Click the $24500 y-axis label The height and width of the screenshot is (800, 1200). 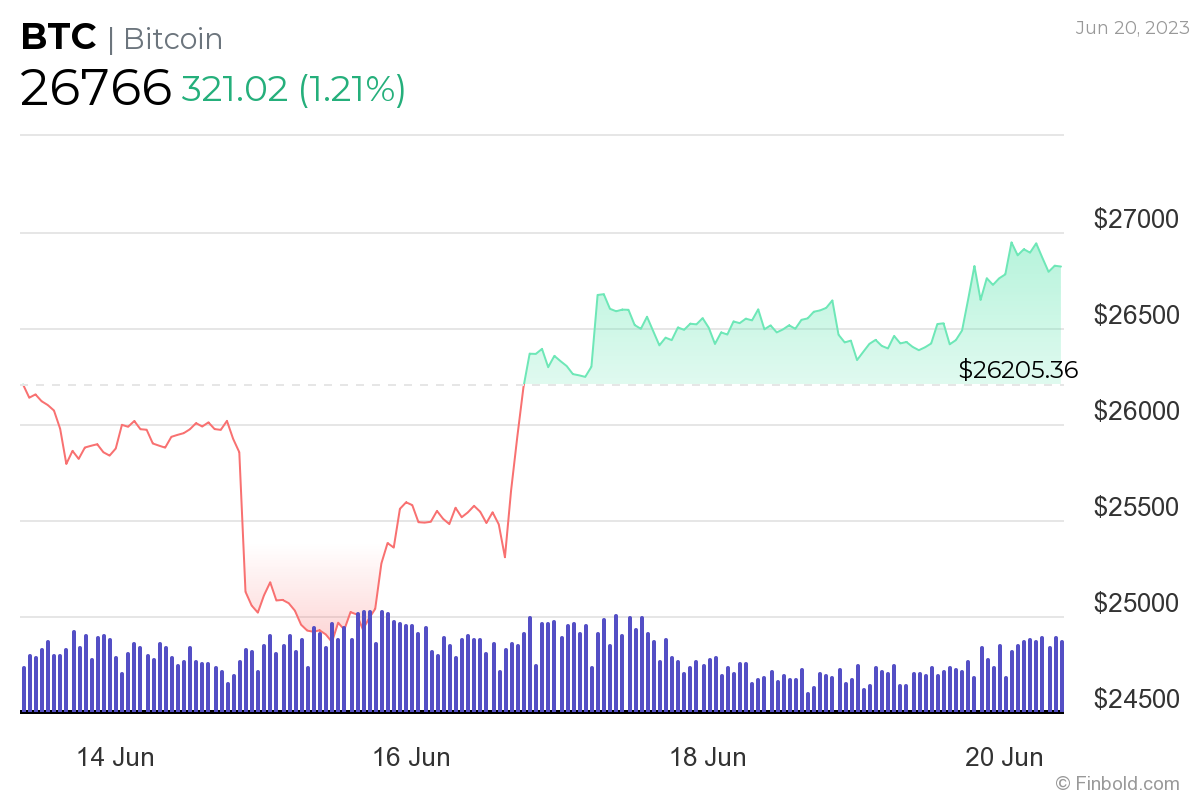1138,699
